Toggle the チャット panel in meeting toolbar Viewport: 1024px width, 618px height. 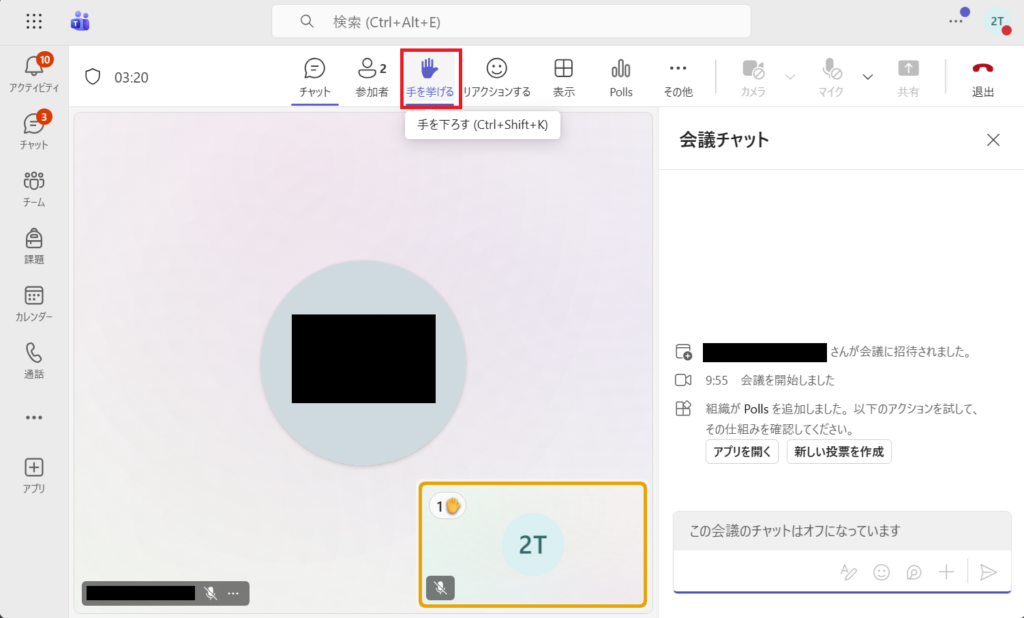314,77
